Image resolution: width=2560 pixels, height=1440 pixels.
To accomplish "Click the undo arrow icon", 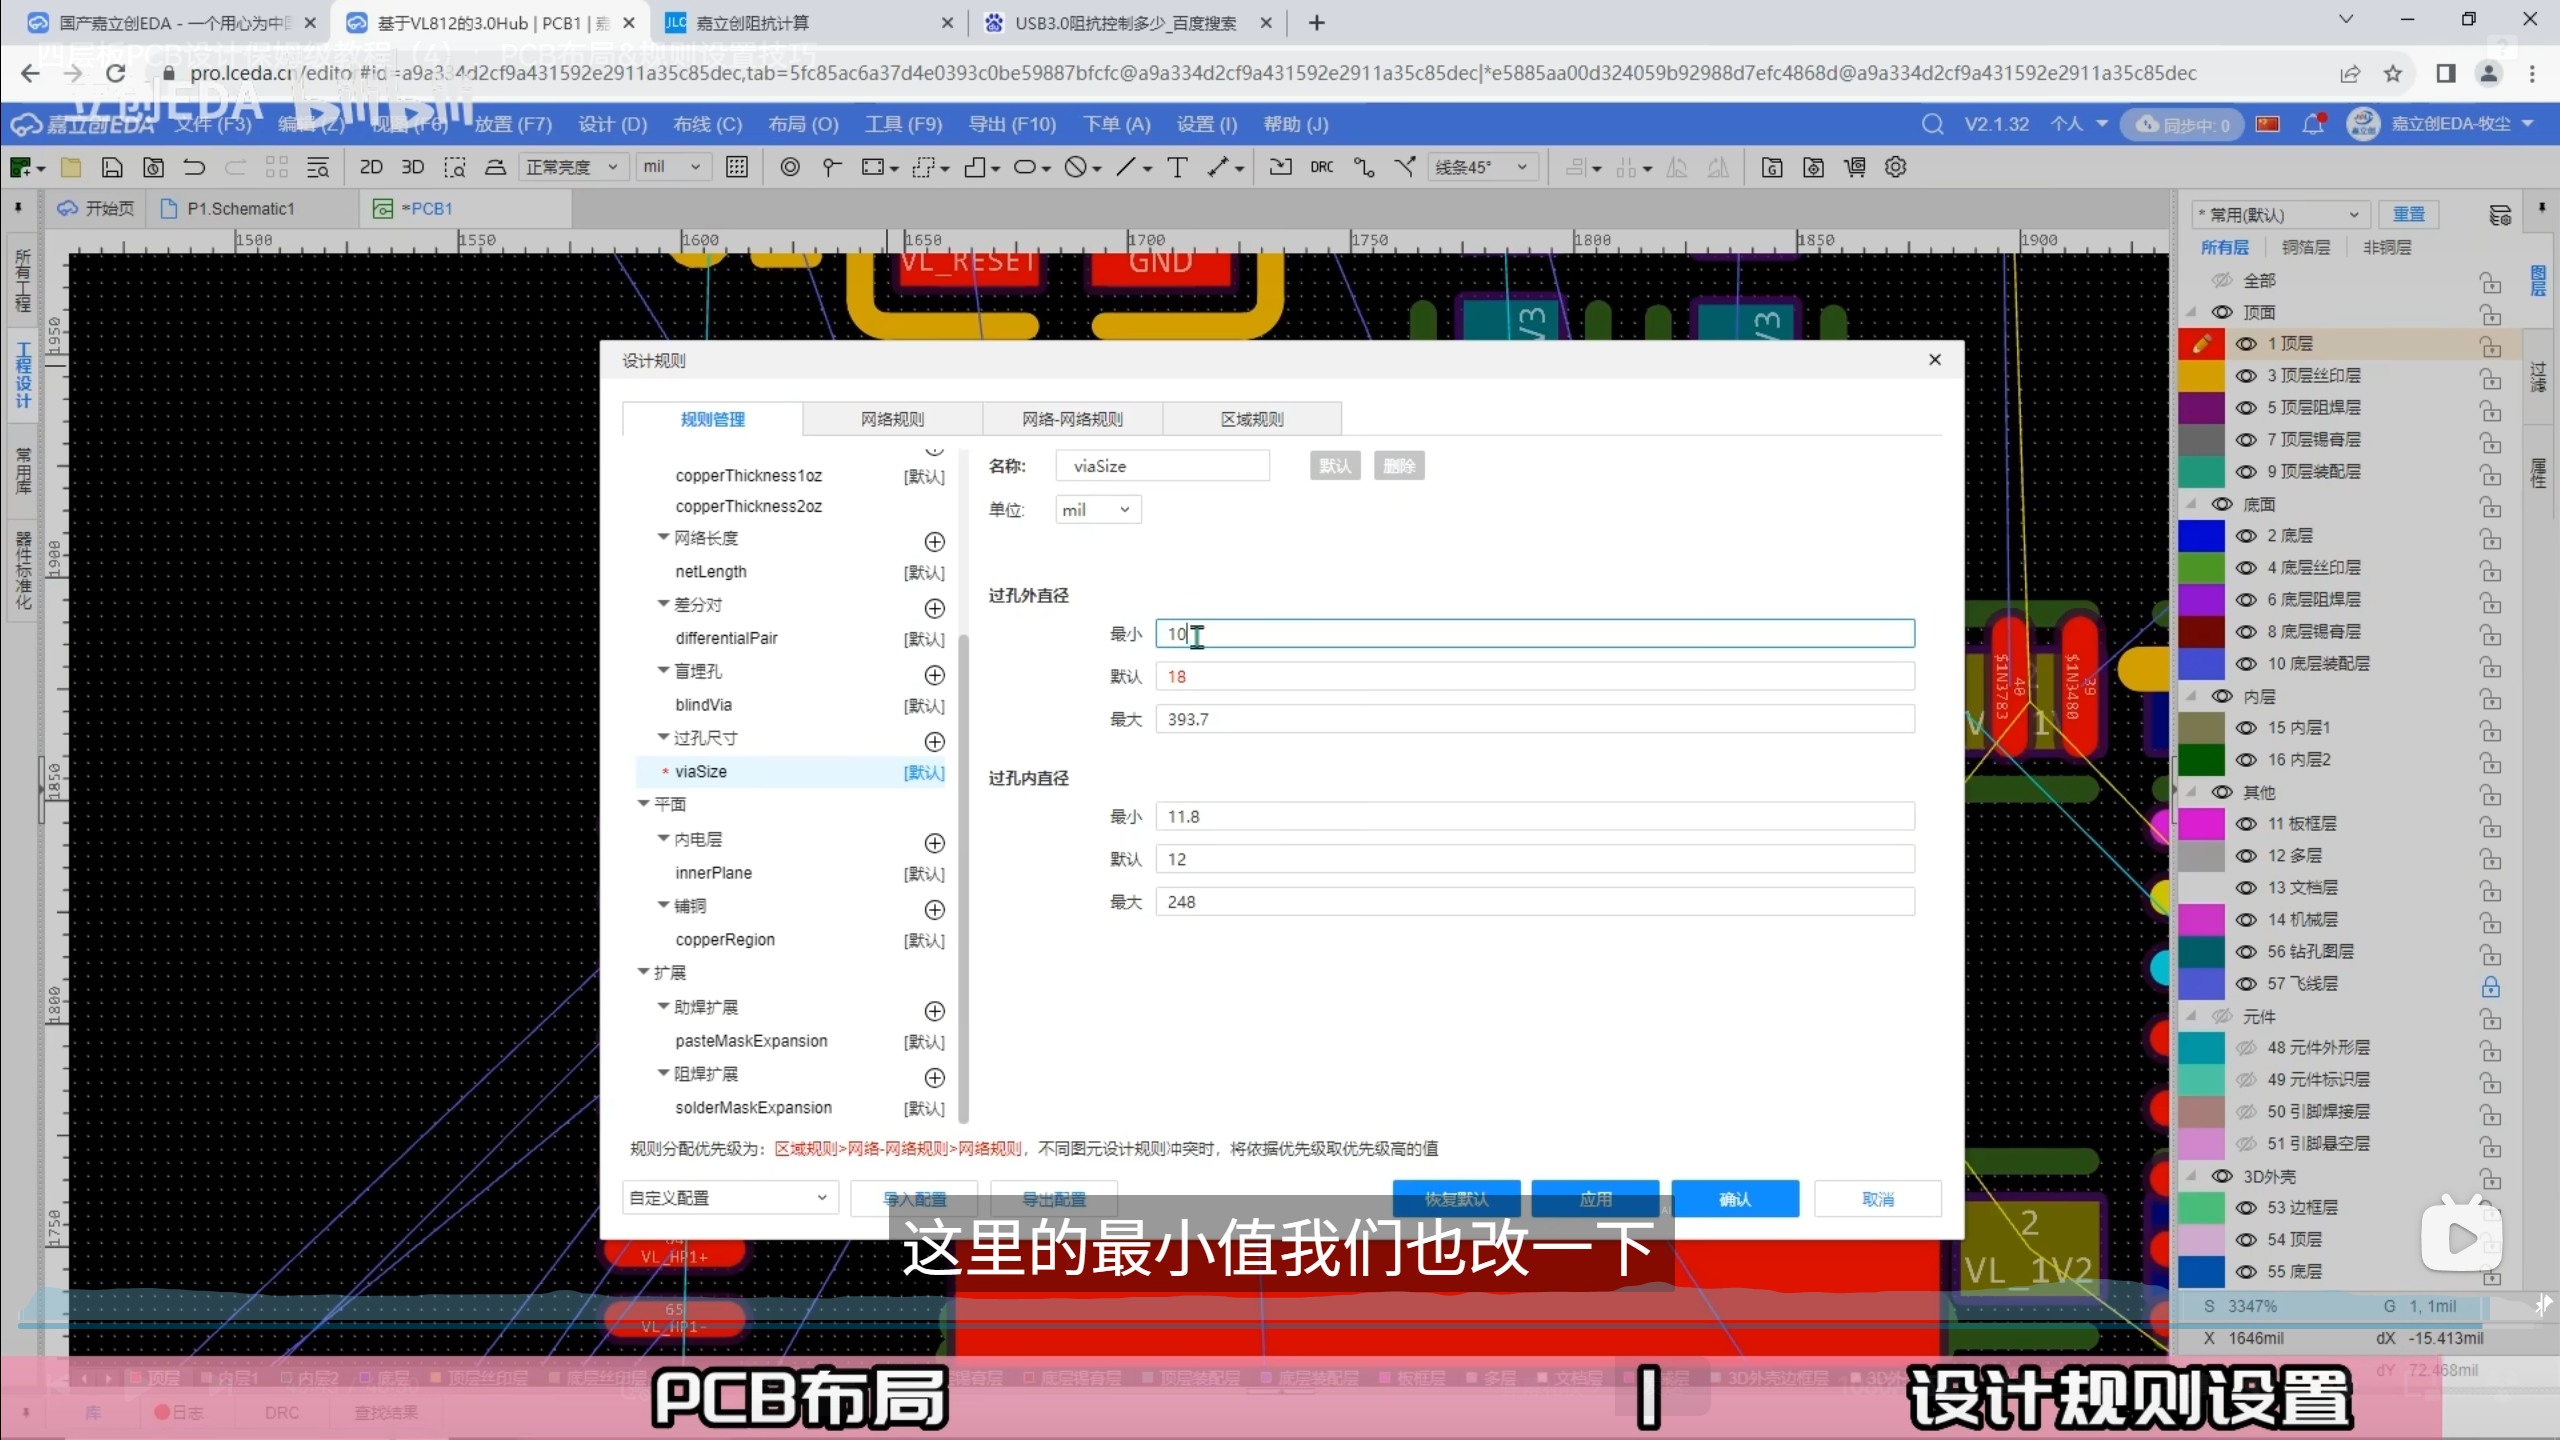I will (x=194, y=167).
